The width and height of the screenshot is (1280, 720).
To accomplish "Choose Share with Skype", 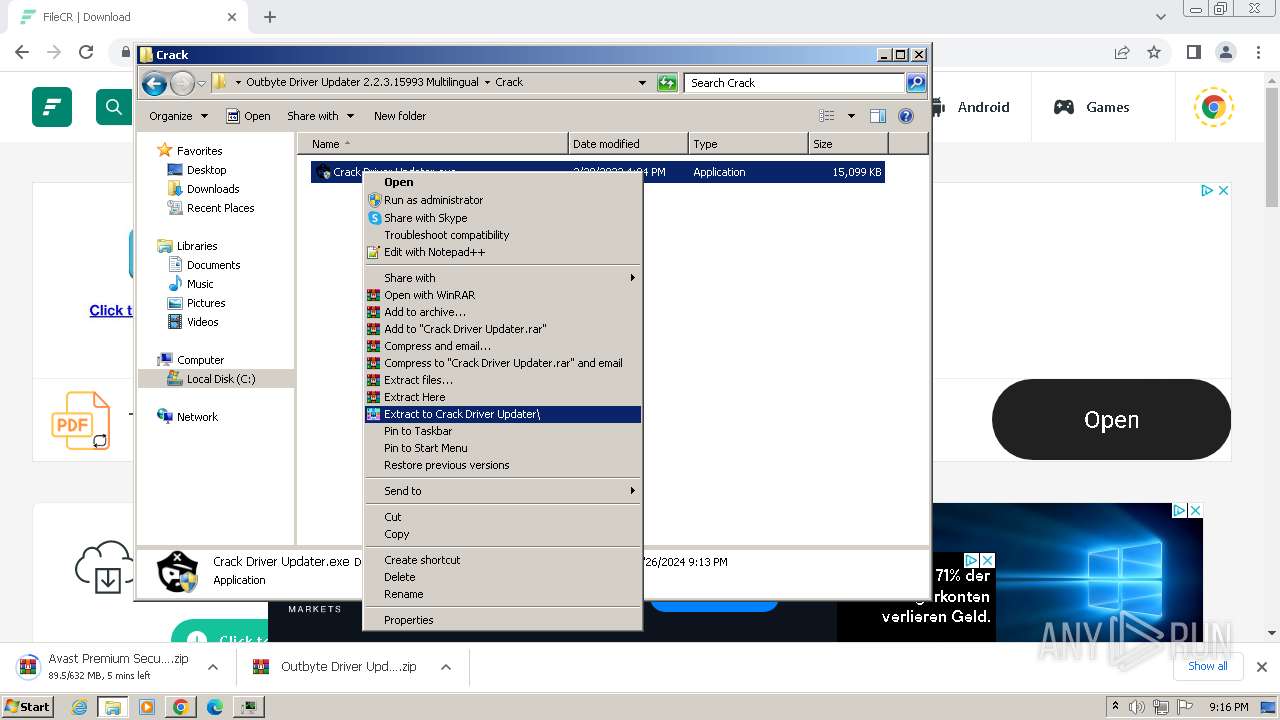I will (x=503, y=218).
